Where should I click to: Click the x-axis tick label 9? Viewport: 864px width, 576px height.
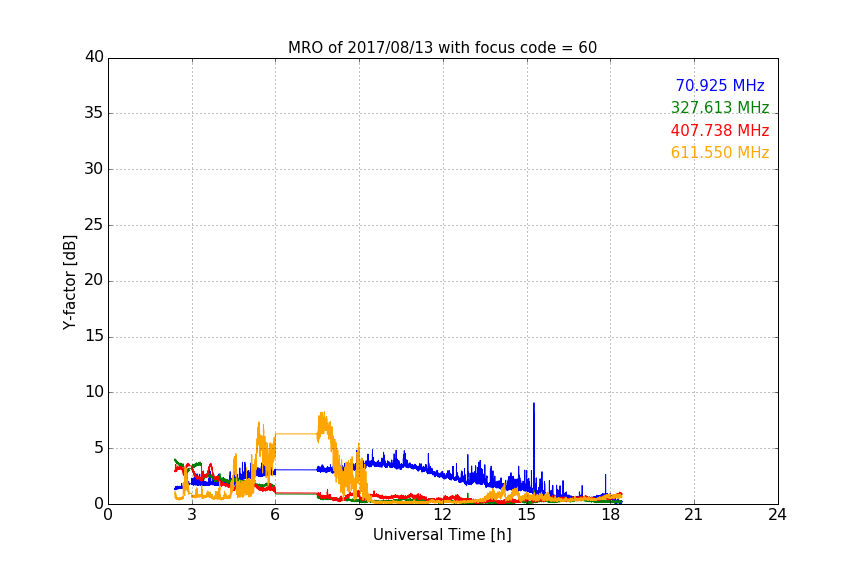[x=359, y=515]
